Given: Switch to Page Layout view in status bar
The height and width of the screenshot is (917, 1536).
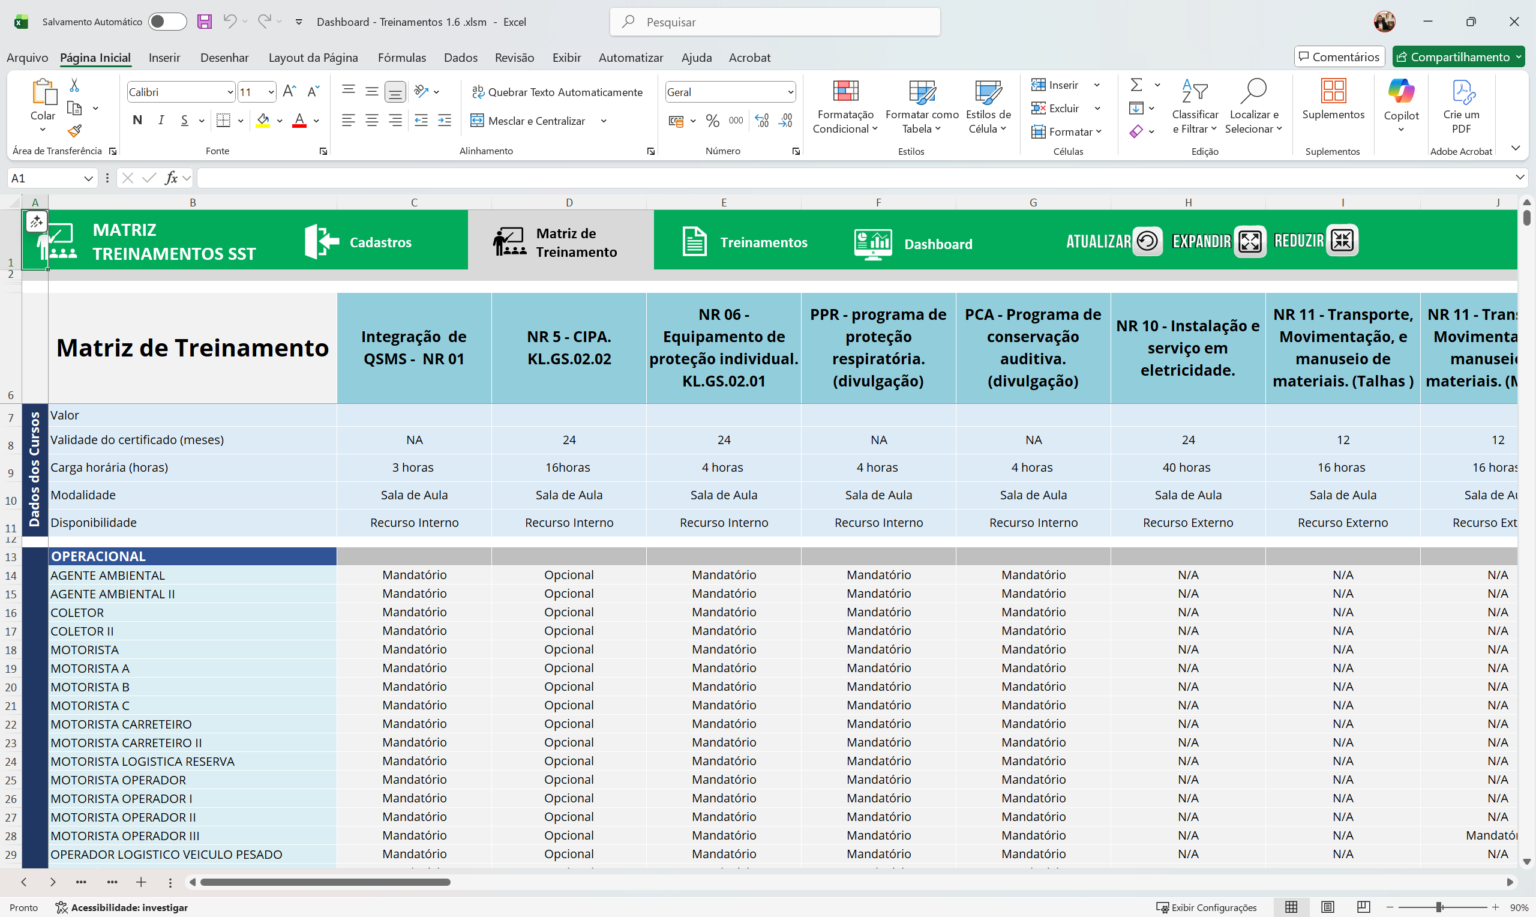Looking at the screenshot, I should pyautogui.click(x=1327, y=907).
